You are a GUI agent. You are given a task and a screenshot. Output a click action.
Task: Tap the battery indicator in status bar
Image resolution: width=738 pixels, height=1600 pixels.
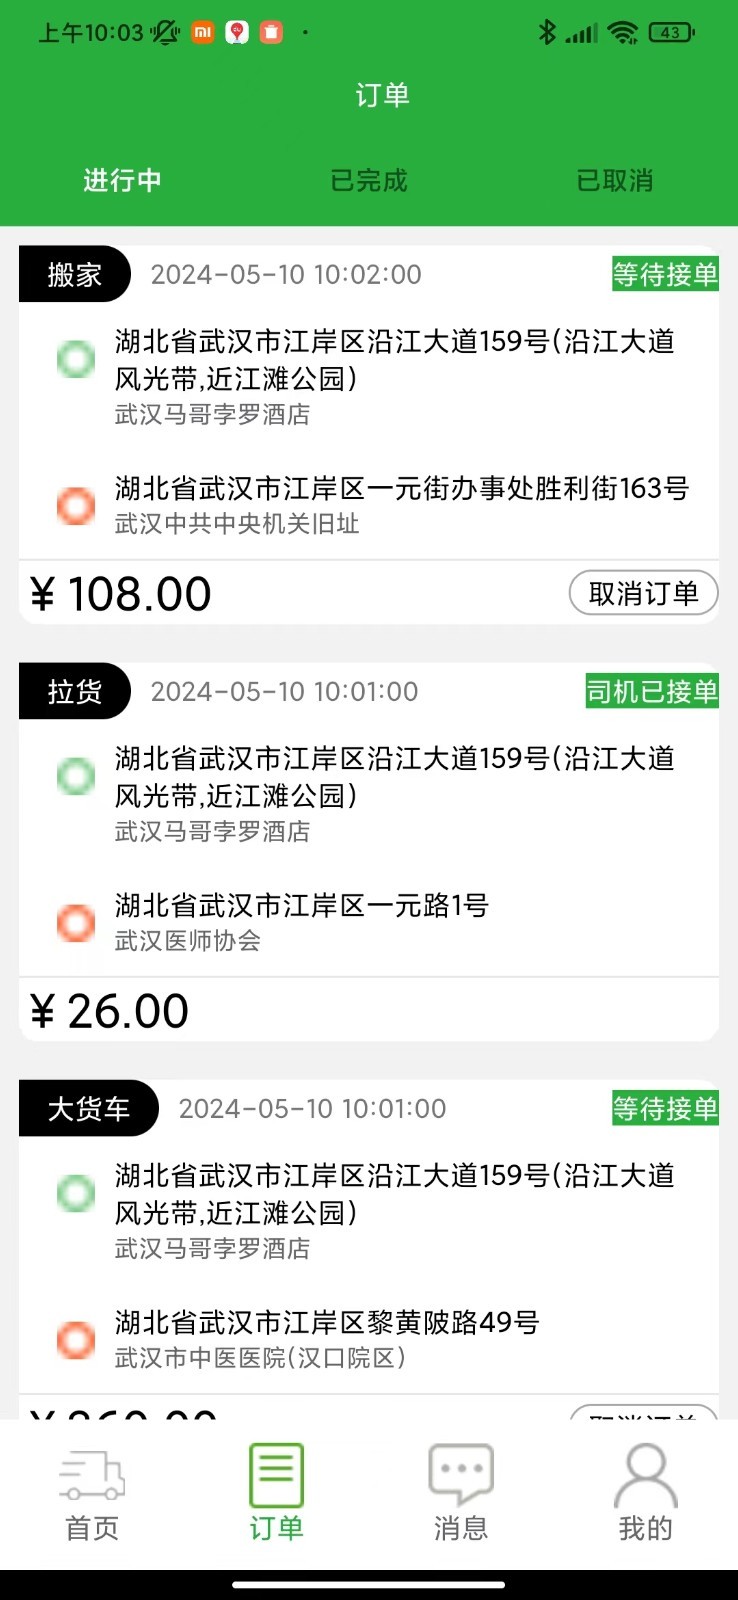click(x=671, y=33)
